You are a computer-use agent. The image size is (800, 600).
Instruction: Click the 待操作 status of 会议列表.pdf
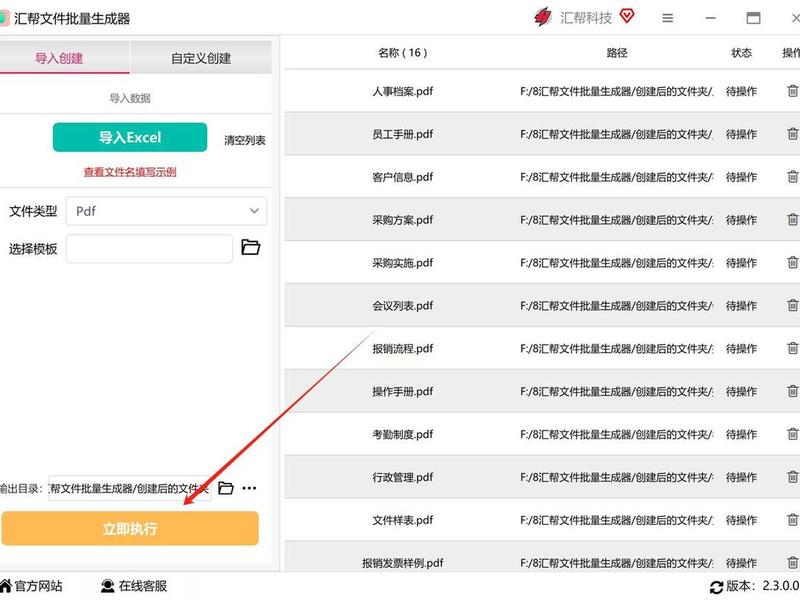point(741,306)
